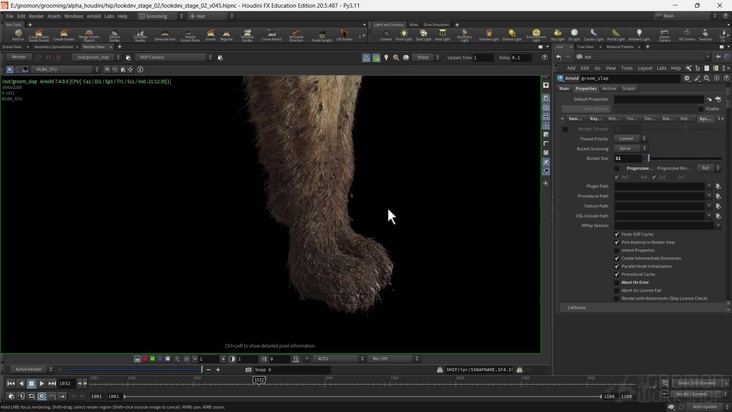732x412 pixels.
Task: Open the /out/groom_slap ROP dropdown
Action: [x=96, y=57]
